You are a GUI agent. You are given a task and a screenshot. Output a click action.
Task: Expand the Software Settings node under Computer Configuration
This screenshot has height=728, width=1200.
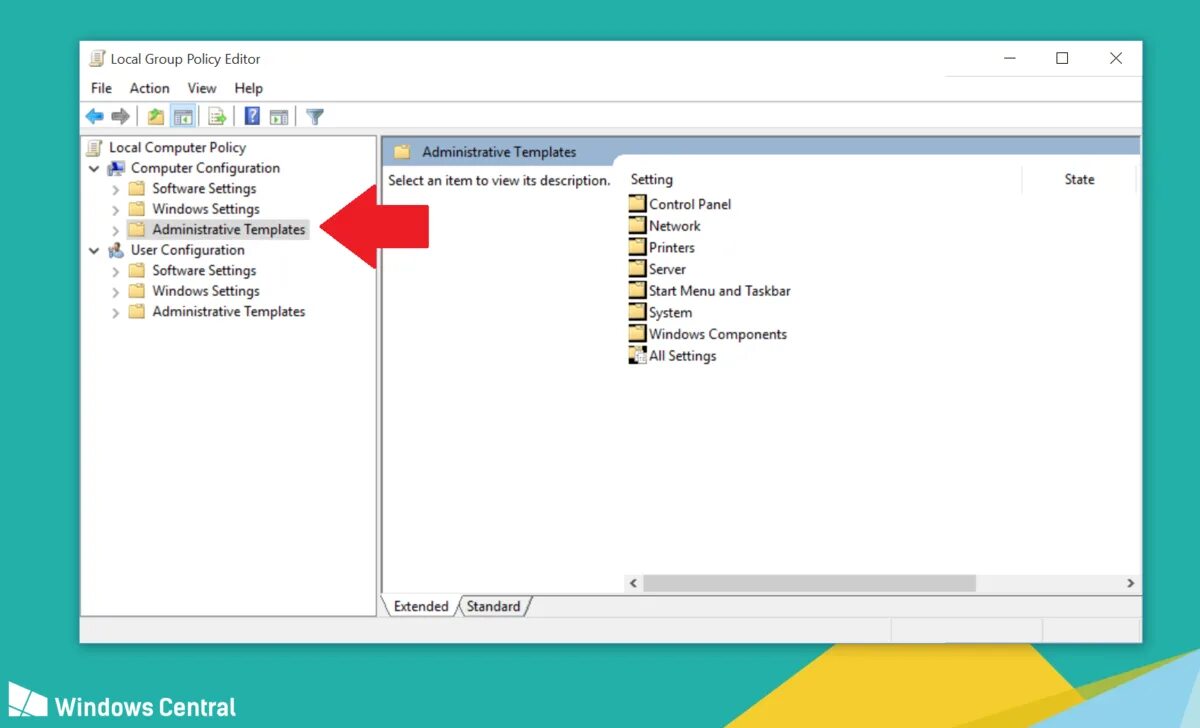(116, 188)
